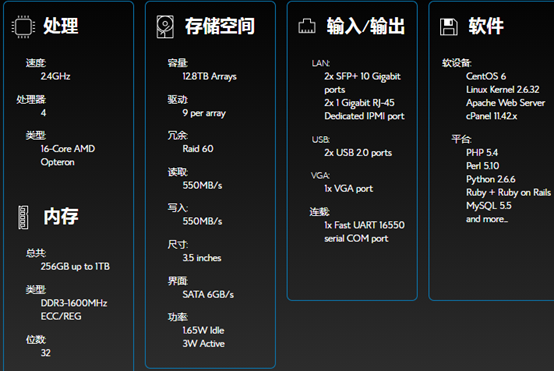Click the 2x 1 Gigabit RJ-45 text
Image resolution: width=554 pixels, height=371 pixels.
click(x=359, y=103)
